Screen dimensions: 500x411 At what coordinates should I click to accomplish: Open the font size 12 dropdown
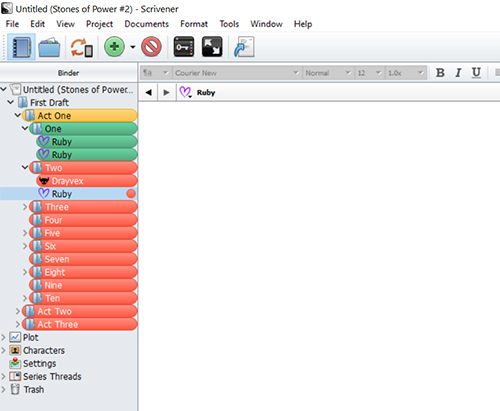click(x=369, y=73)
